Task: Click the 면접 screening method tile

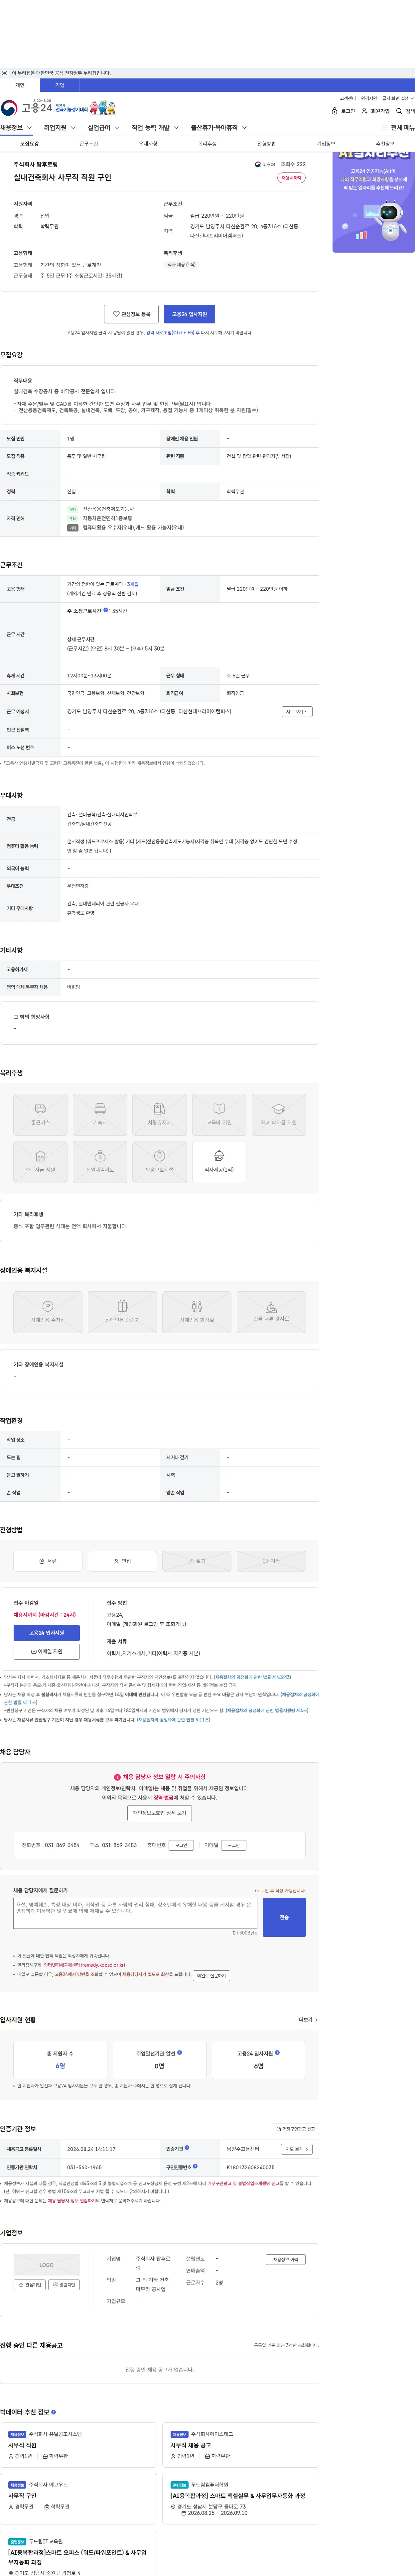Action: pos(122,1561)
